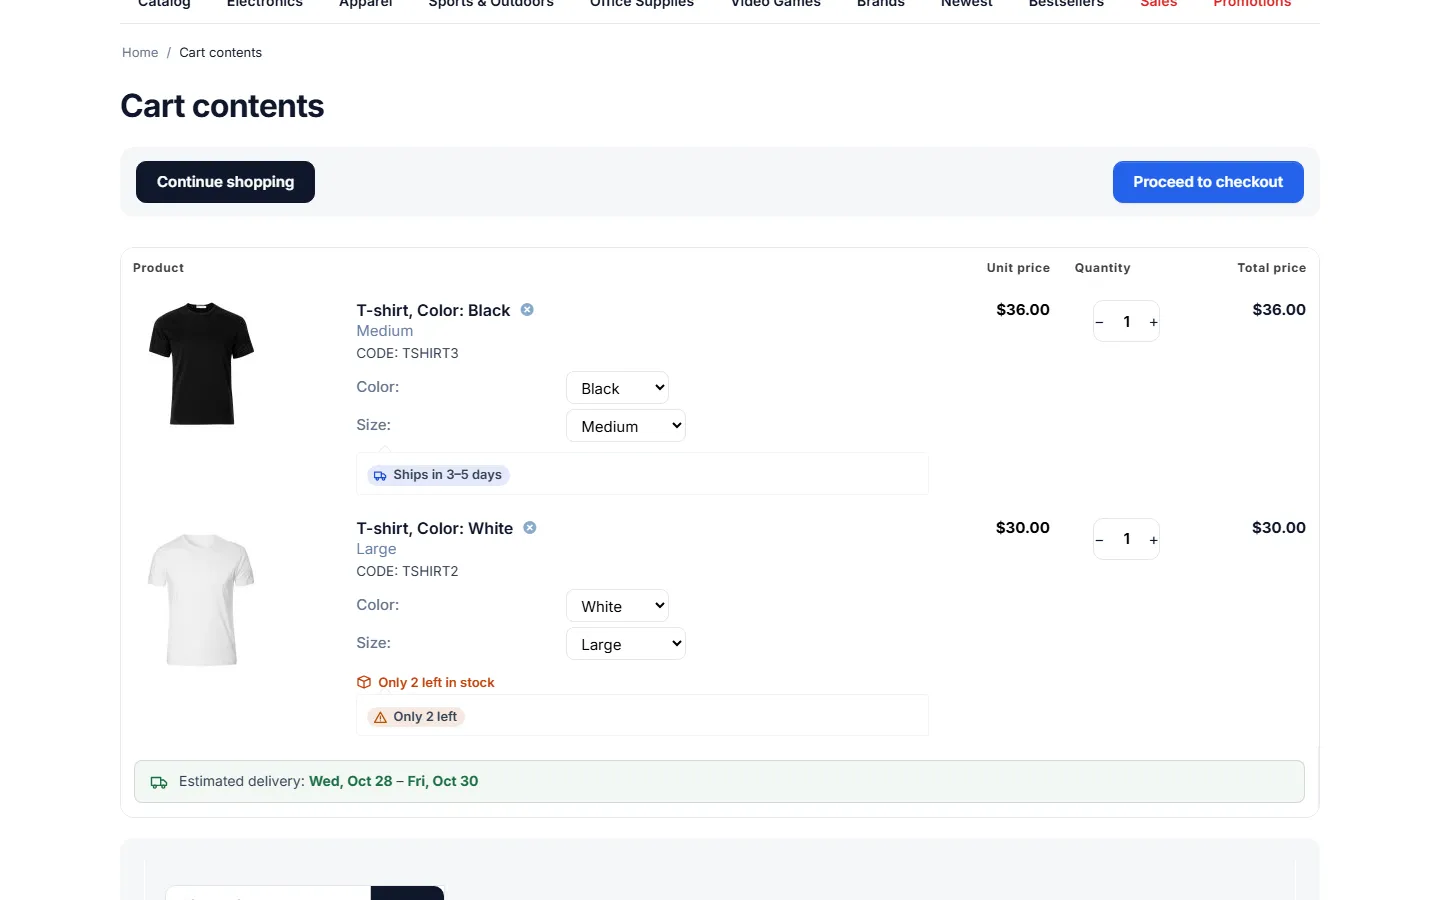Click the $30.00 total price

(1279, 528)
